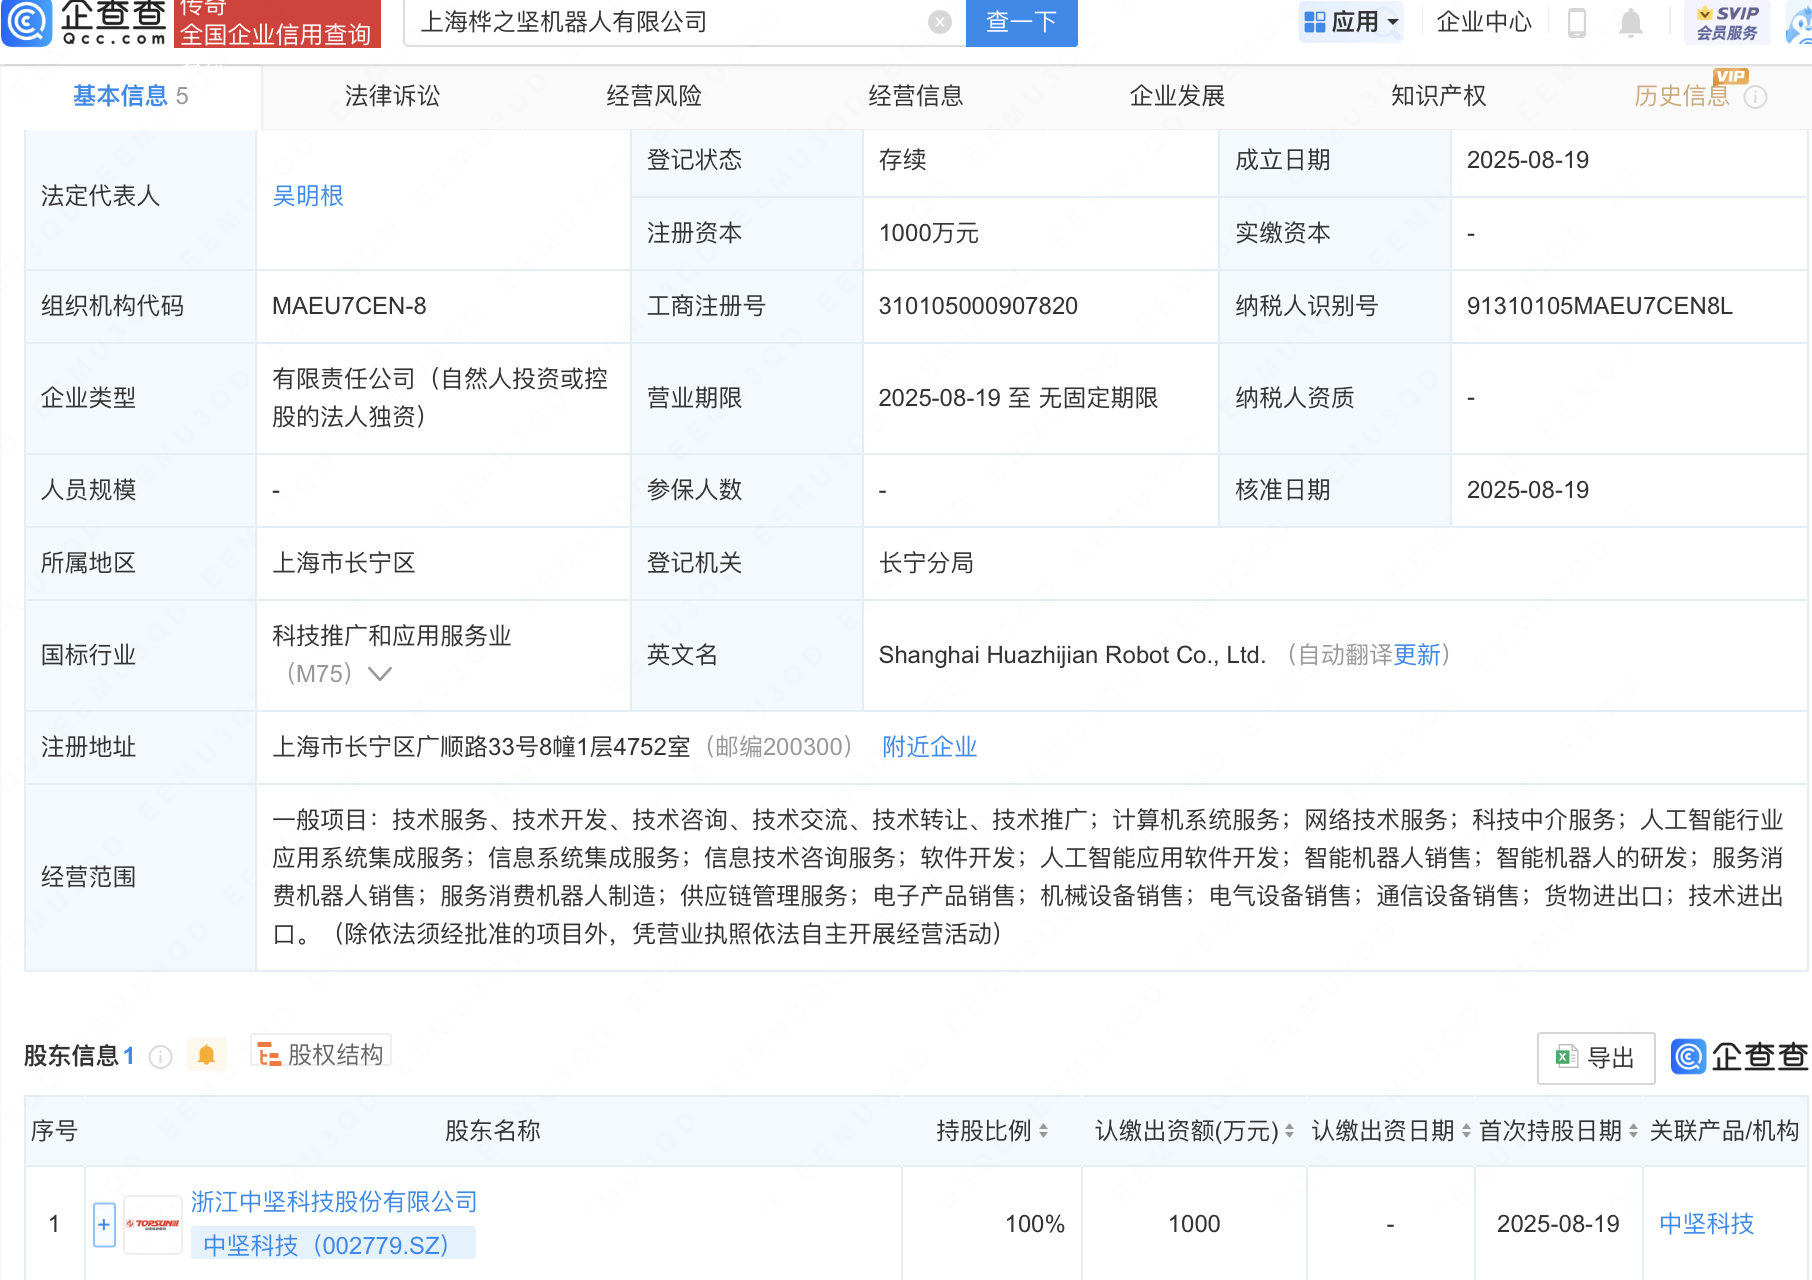This screenshot has height=1280, width=1812.
Task: Click the Qichacha logo icon
Action: pos(26,22)
